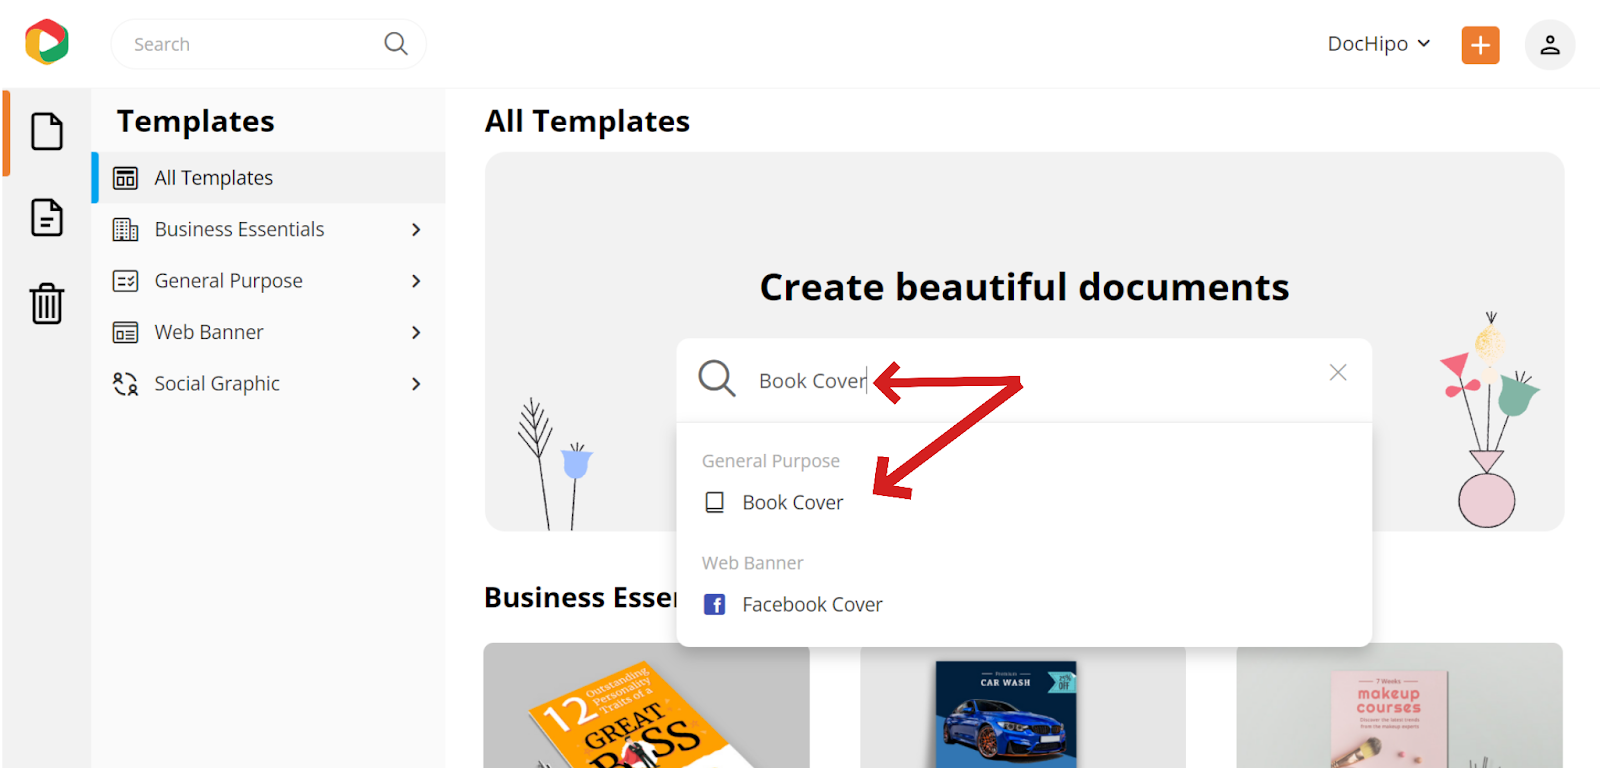Select Web Banner category
Screen dimensions: 1600x768
[268, 332]
